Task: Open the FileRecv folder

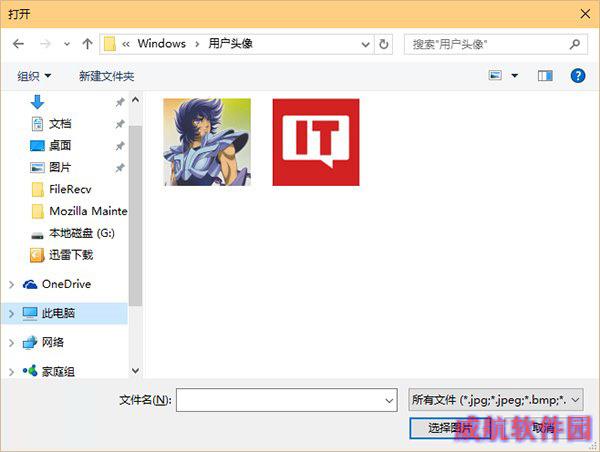Action: [x=70, y=189]
